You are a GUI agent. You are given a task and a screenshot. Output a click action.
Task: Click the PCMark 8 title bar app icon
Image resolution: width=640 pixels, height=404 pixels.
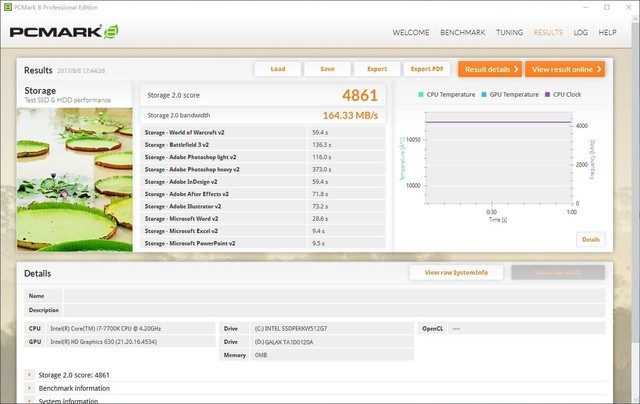(8, 6)
